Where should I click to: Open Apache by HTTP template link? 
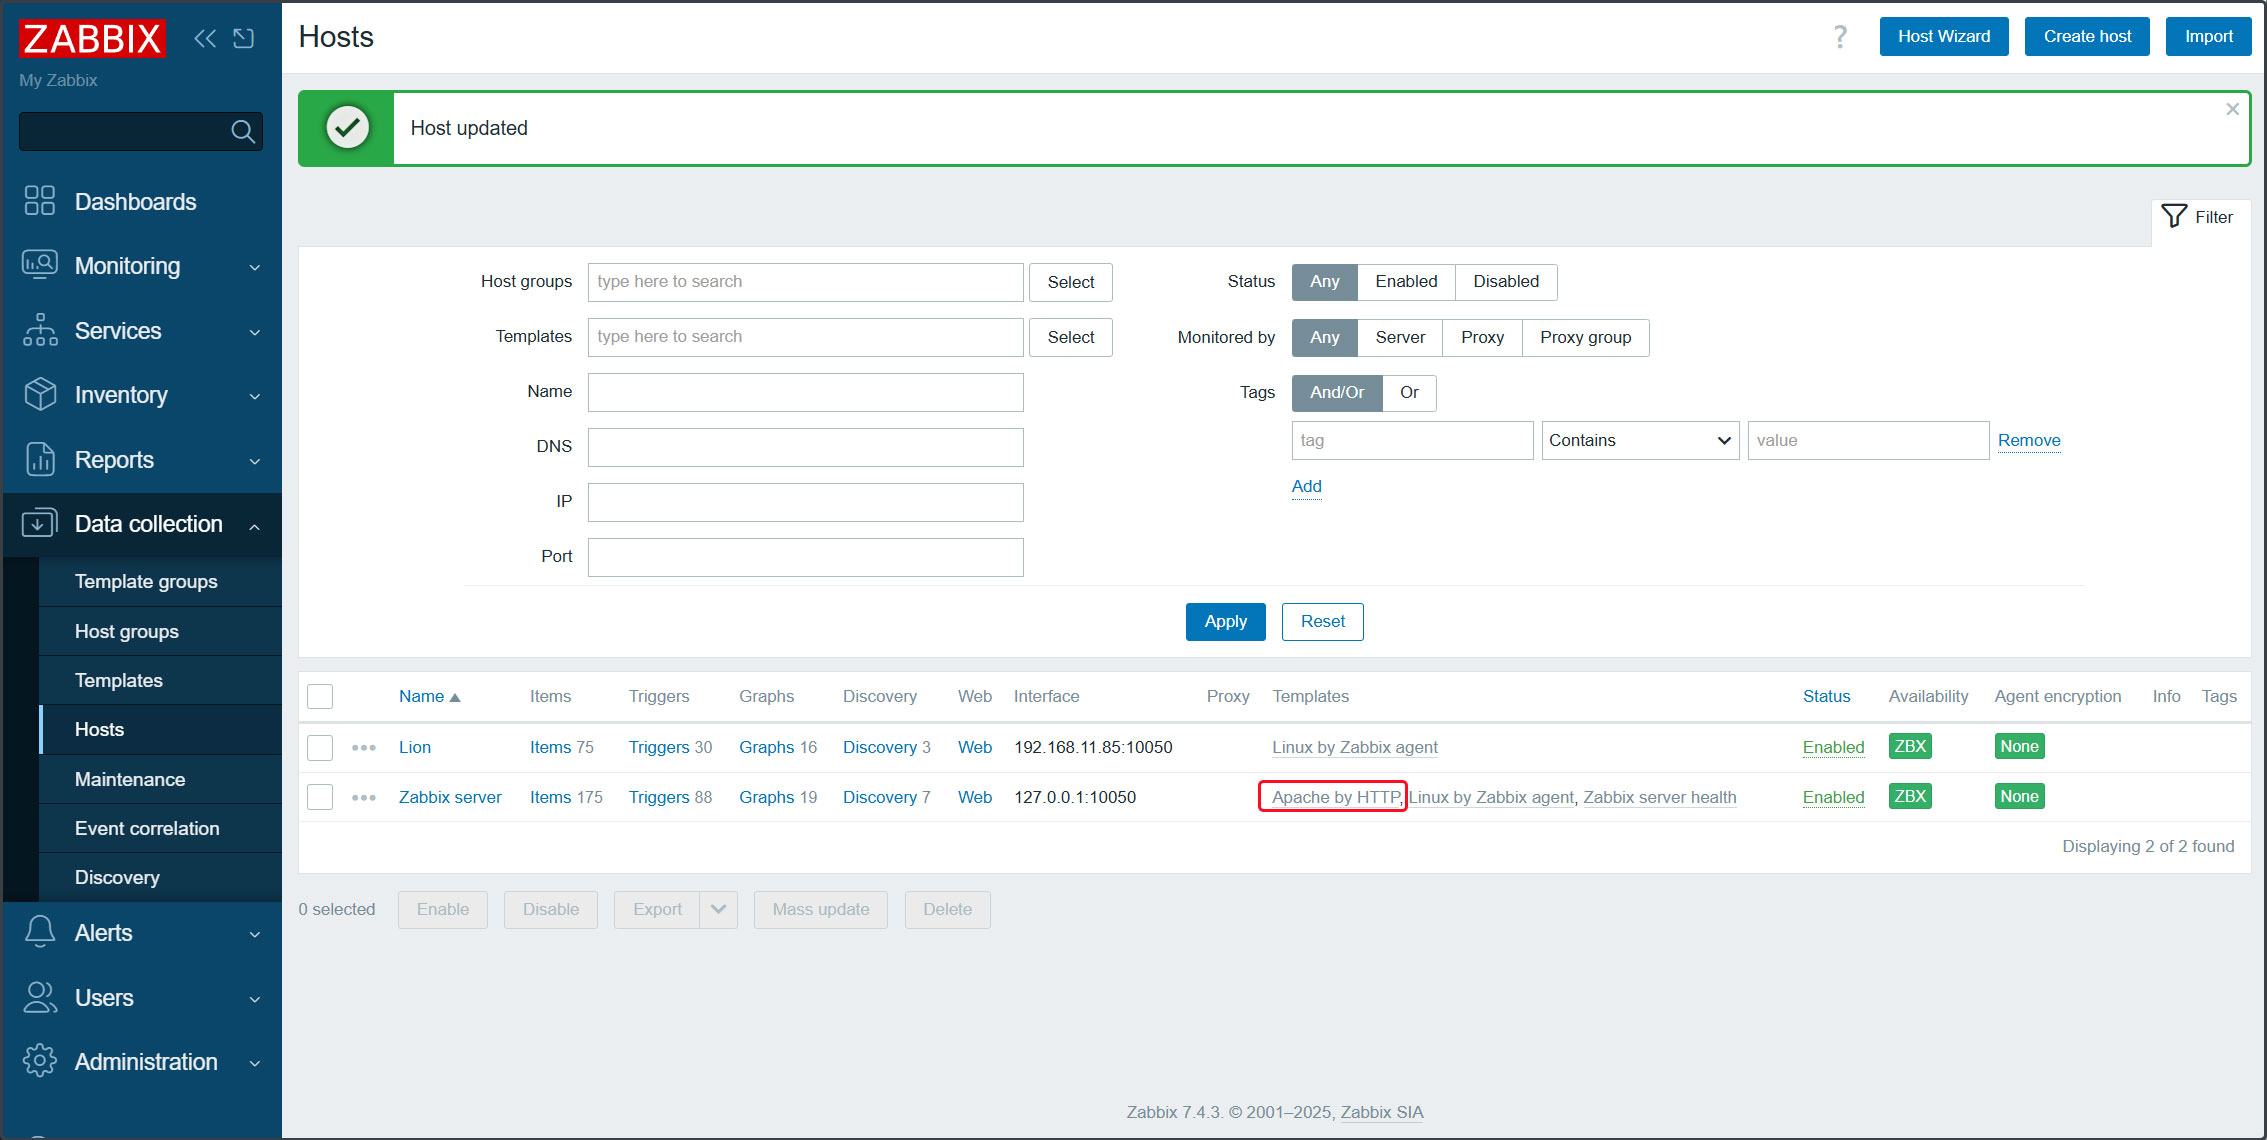pos(1334,797)
